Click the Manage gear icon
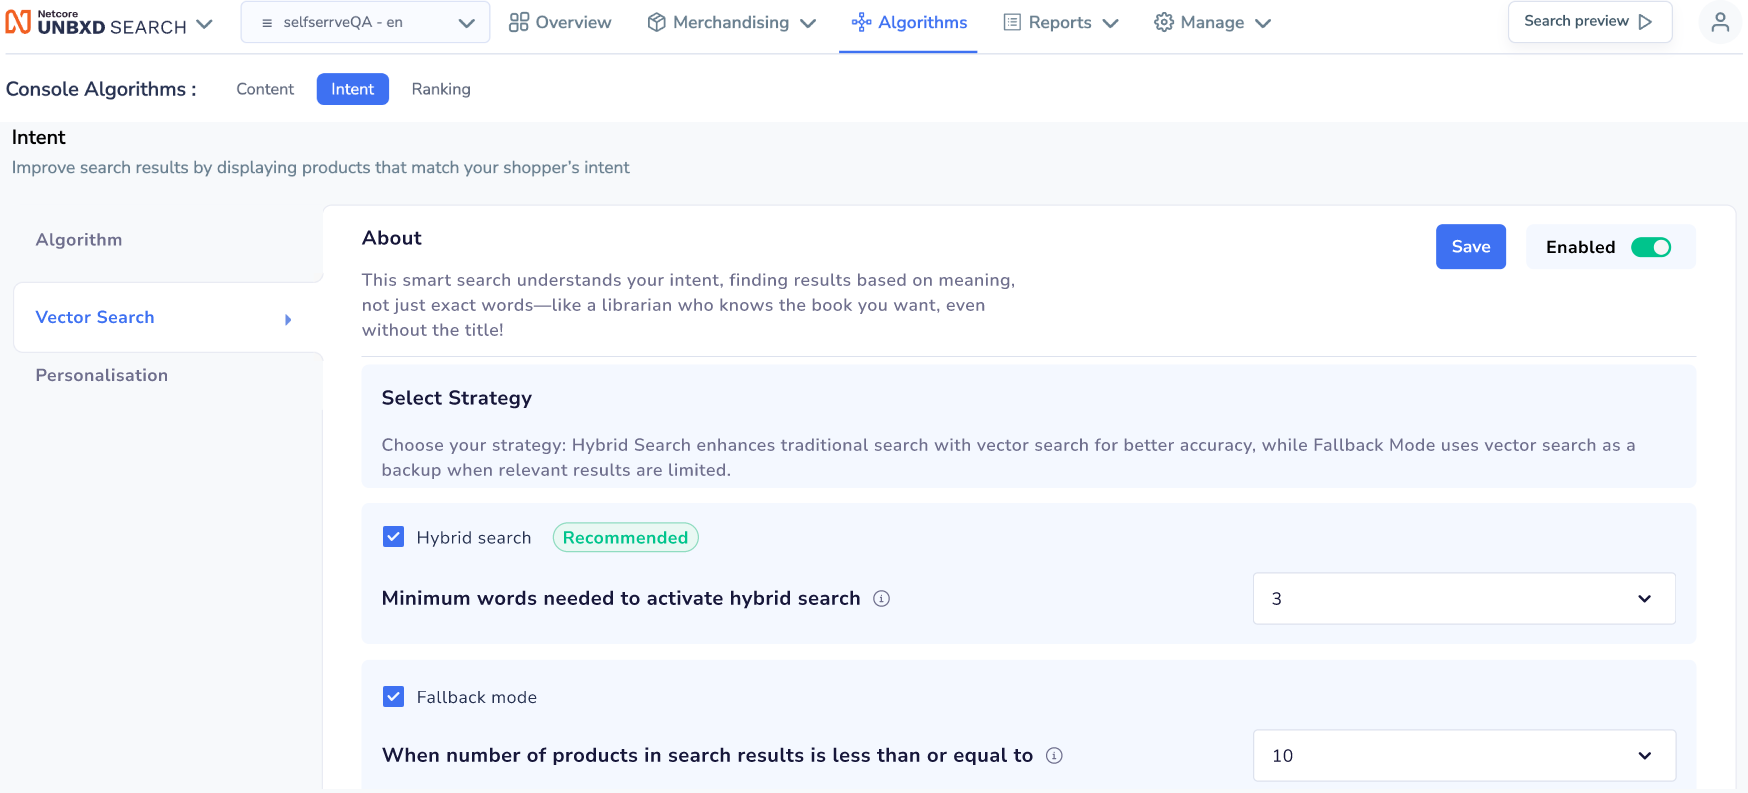 pos(1163,22)
